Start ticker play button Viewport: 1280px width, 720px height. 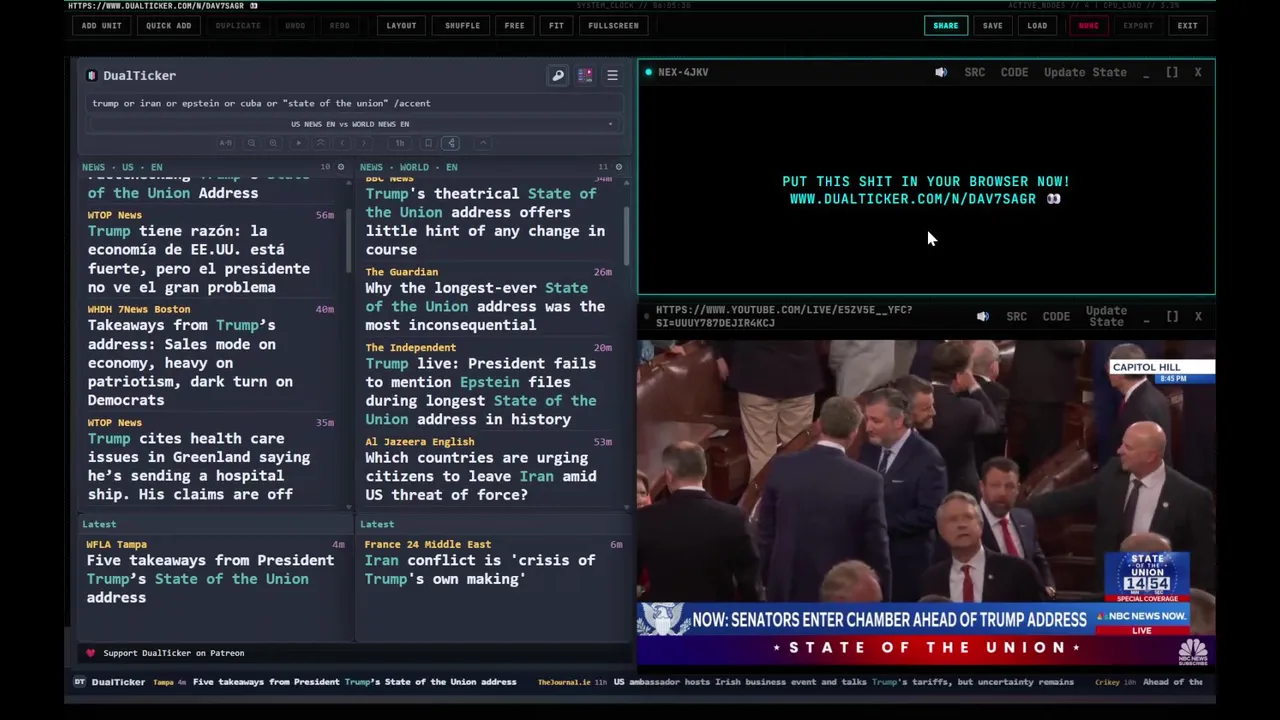click(x=299, y=143)
